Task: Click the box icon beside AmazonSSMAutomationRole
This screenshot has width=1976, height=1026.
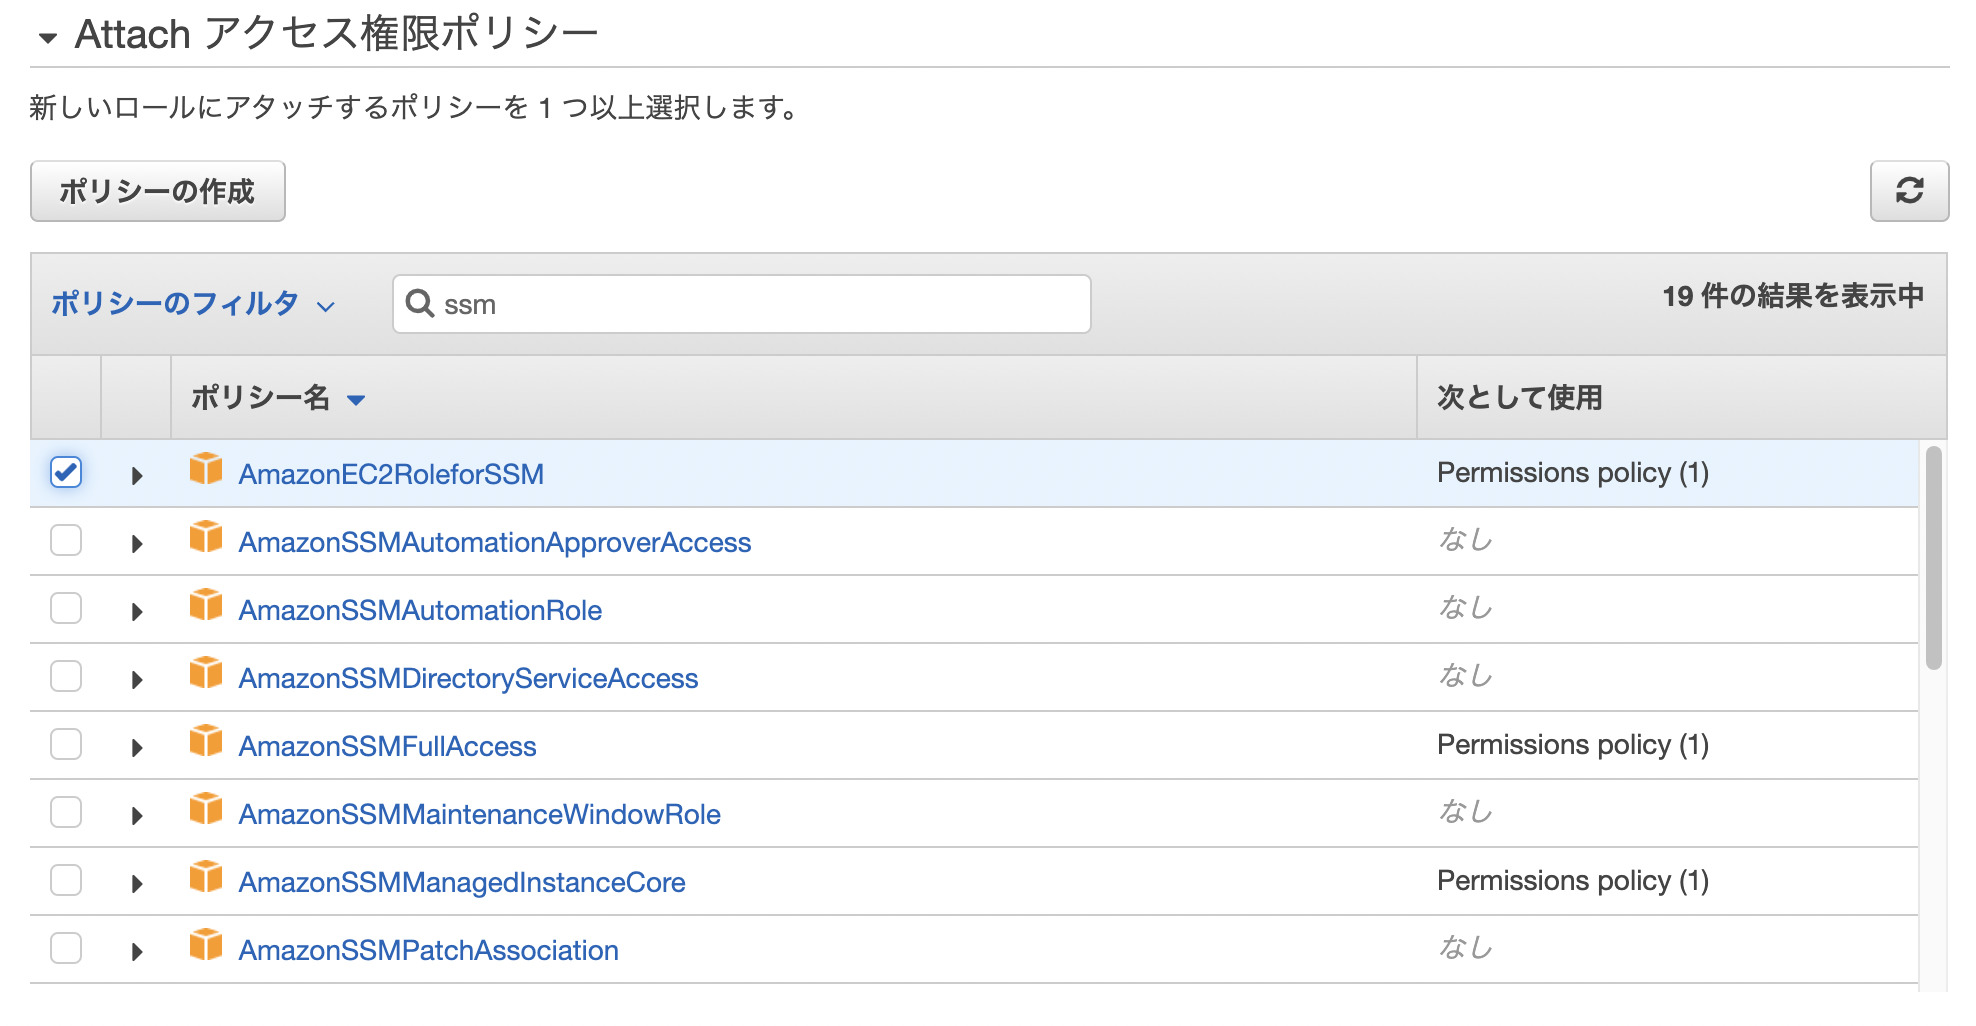Action: 206,605
